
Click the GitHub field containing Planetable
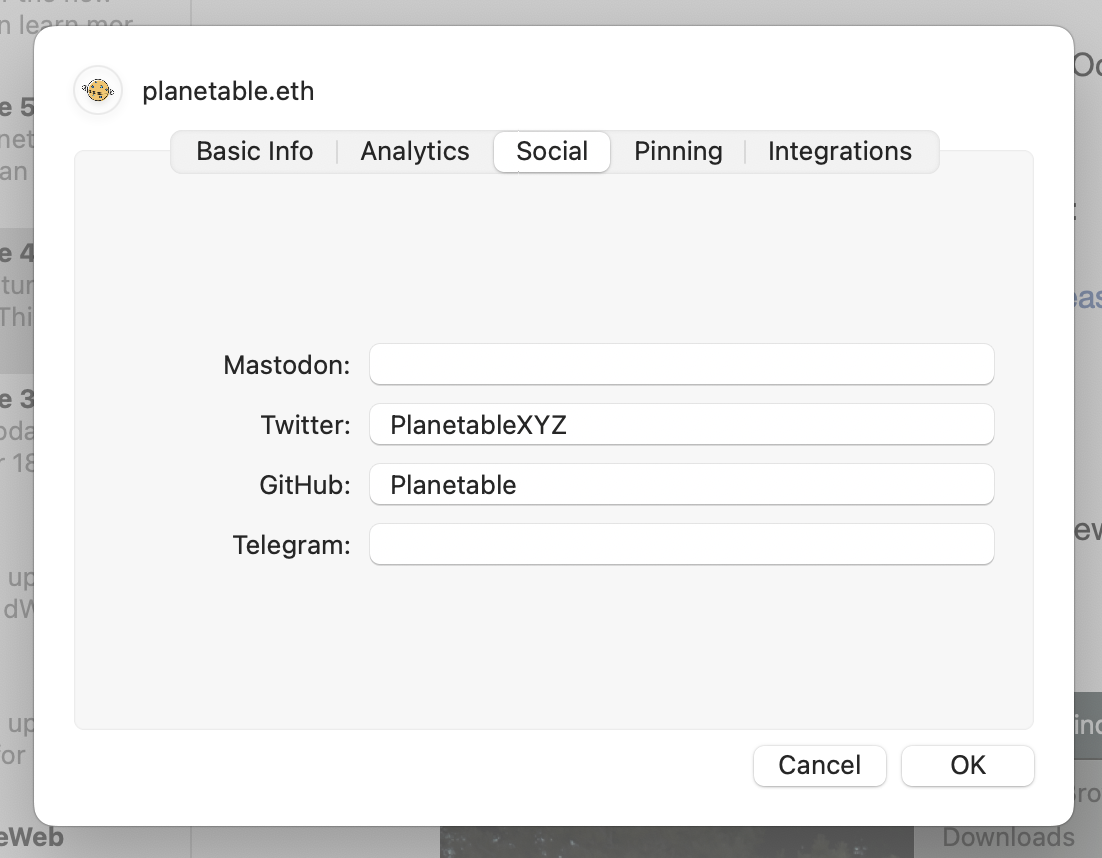(681, 485)
